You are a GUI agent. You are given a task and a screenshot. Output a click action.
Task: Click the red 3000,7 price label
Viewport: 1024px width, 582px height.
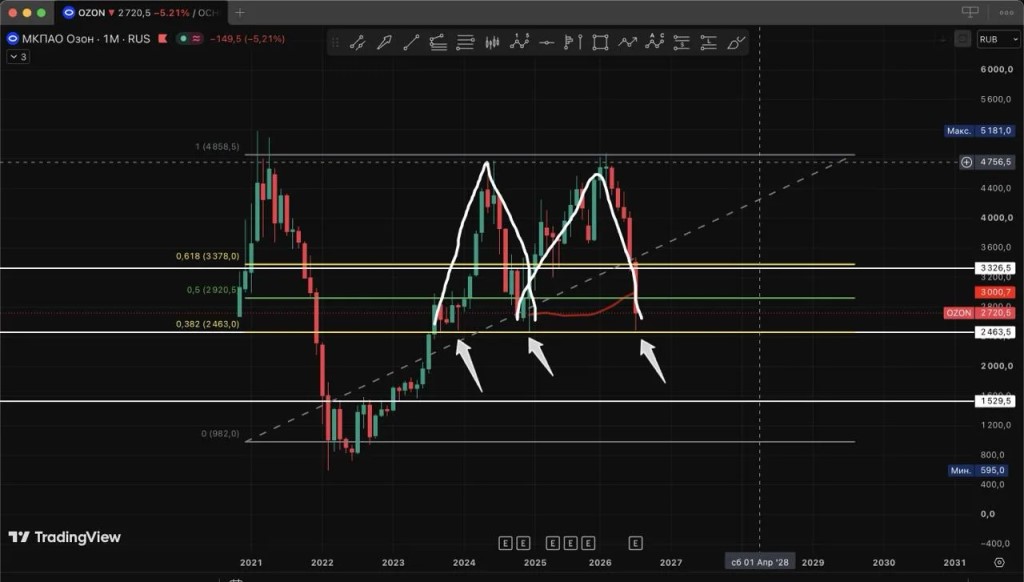pos(995,292)
